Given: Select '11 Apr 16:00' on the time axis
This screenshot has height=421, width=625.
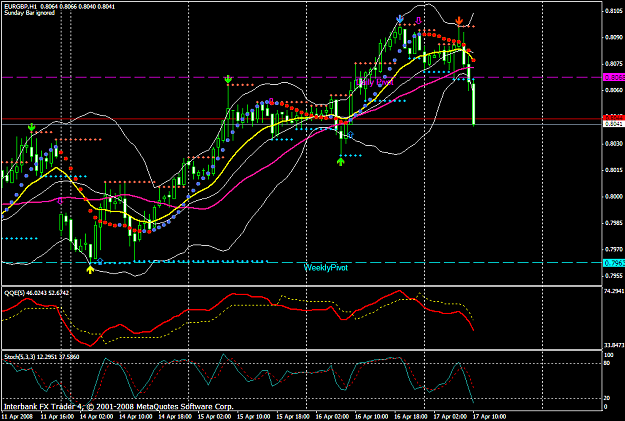Looking at the screenshot, I should (56, 416).
